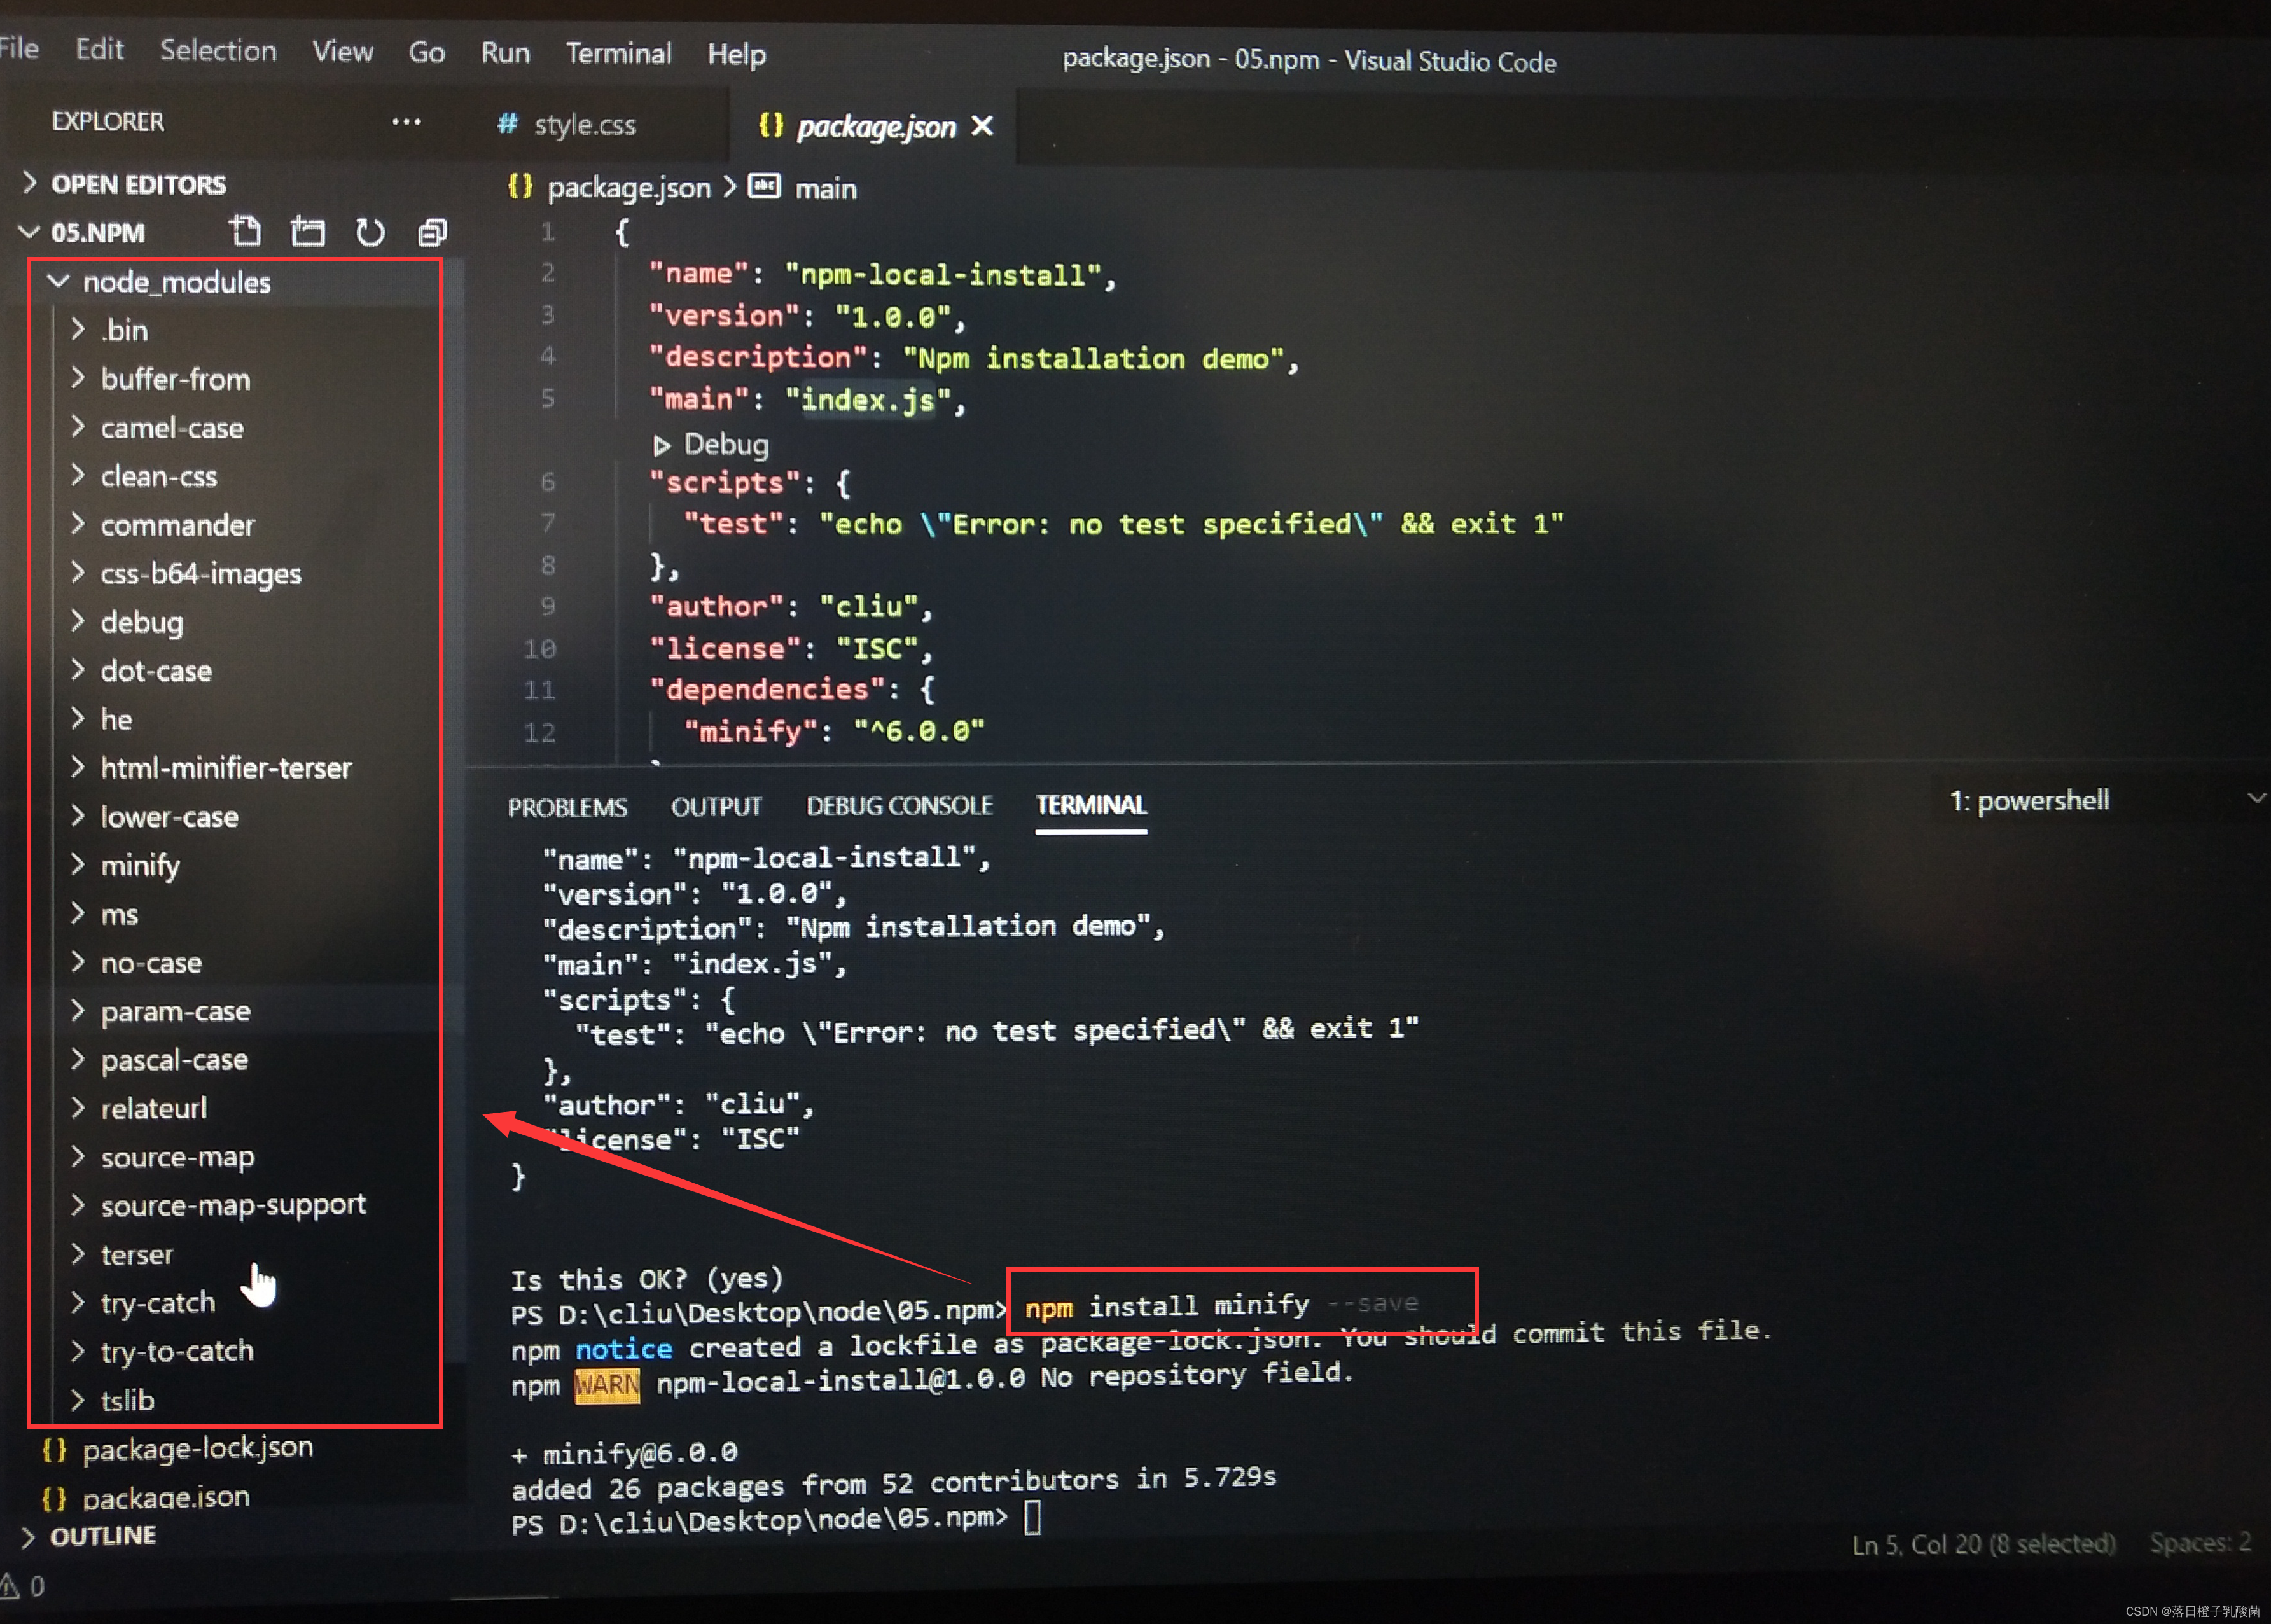Open package-lock.json from the explorer
This screenshot has width=2271, height=1624.
(x=198, y=1449)
